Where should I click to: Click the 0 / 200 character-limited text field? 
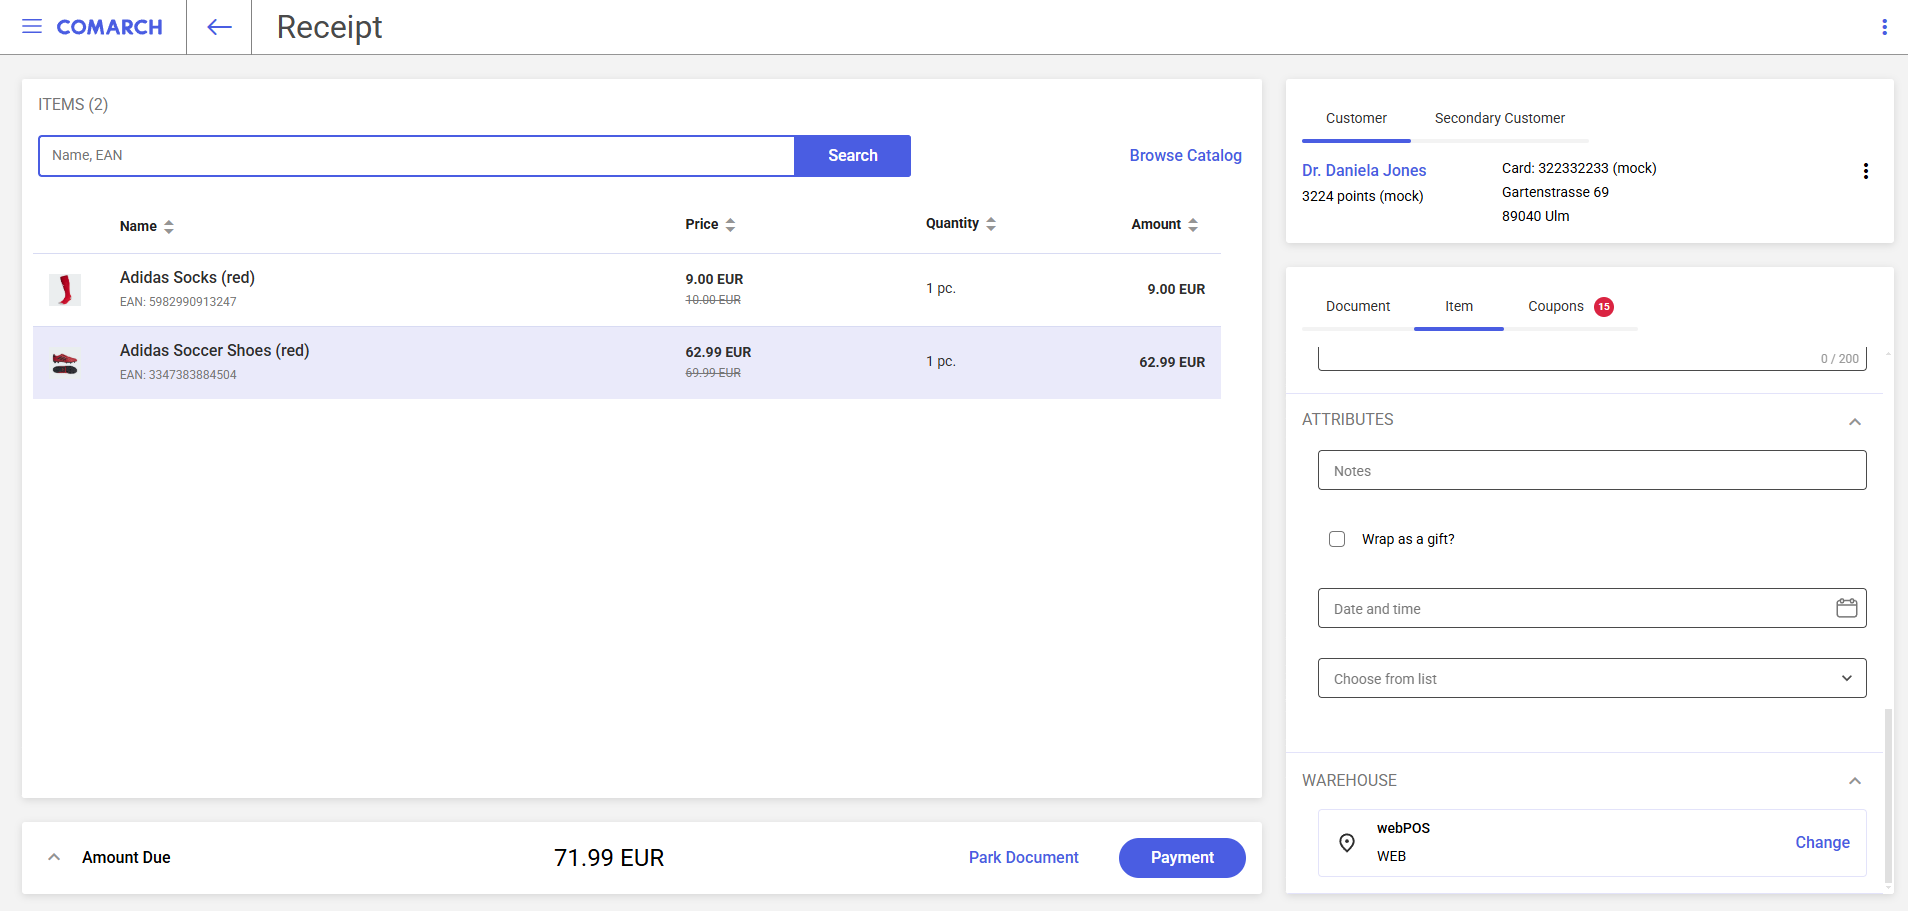point(1592,358)
